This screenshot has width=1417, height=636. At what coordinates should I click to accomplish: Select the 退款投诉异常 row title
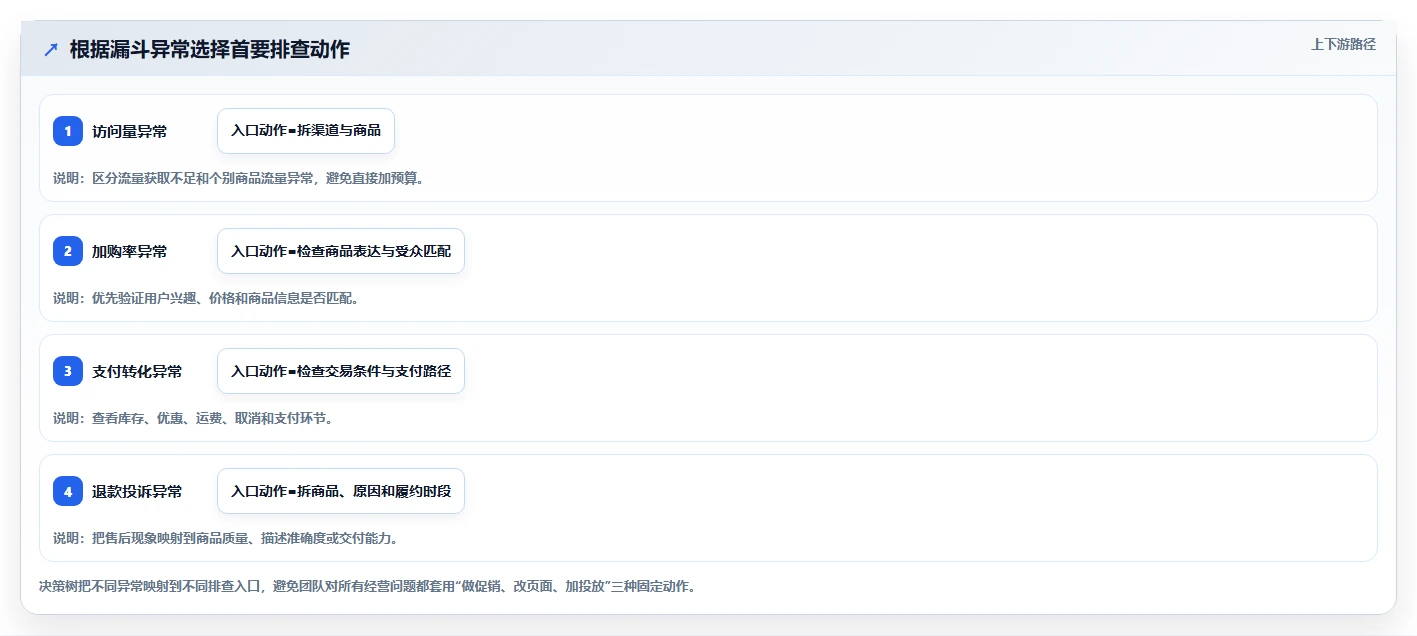(137, 491)
